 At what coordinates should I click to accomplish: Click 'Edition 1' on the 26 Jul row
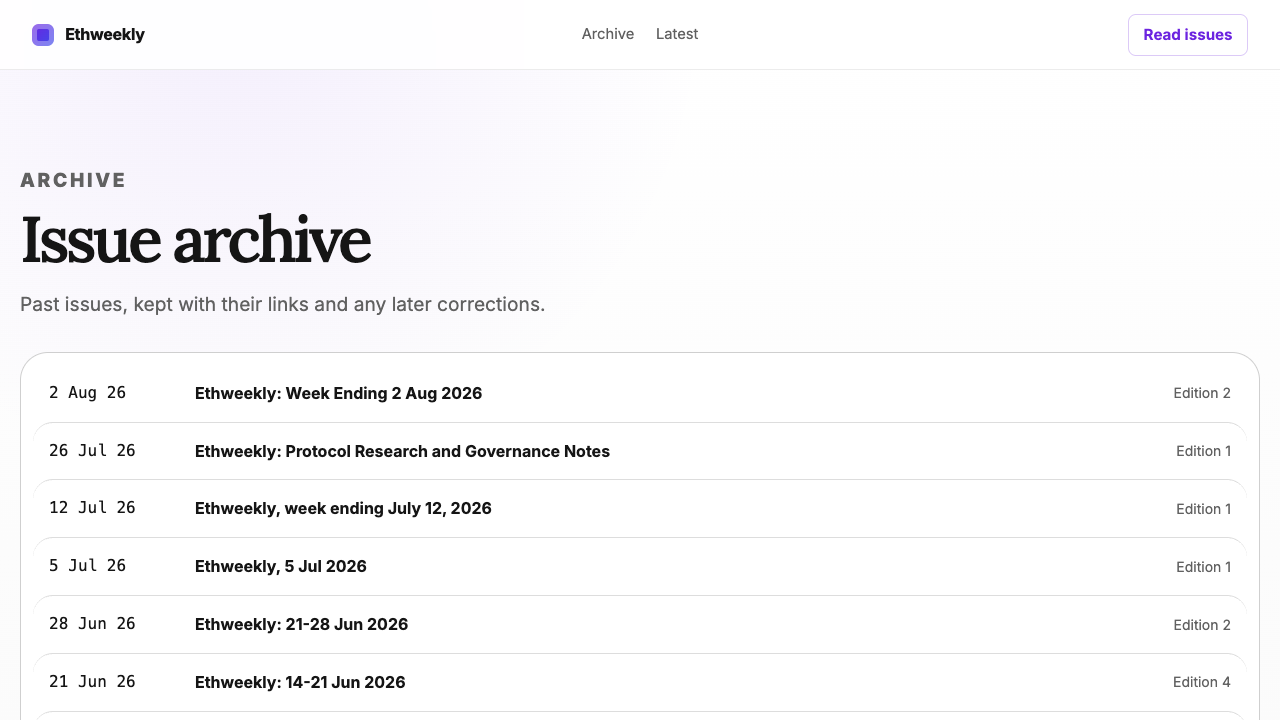click(x=1204, y=451)
